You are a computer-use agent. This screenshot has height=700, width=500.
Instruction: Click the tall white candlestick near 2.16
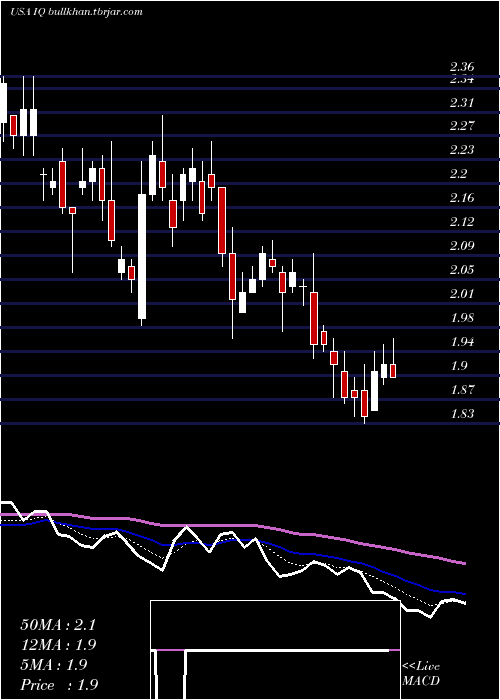coord(142,256)
